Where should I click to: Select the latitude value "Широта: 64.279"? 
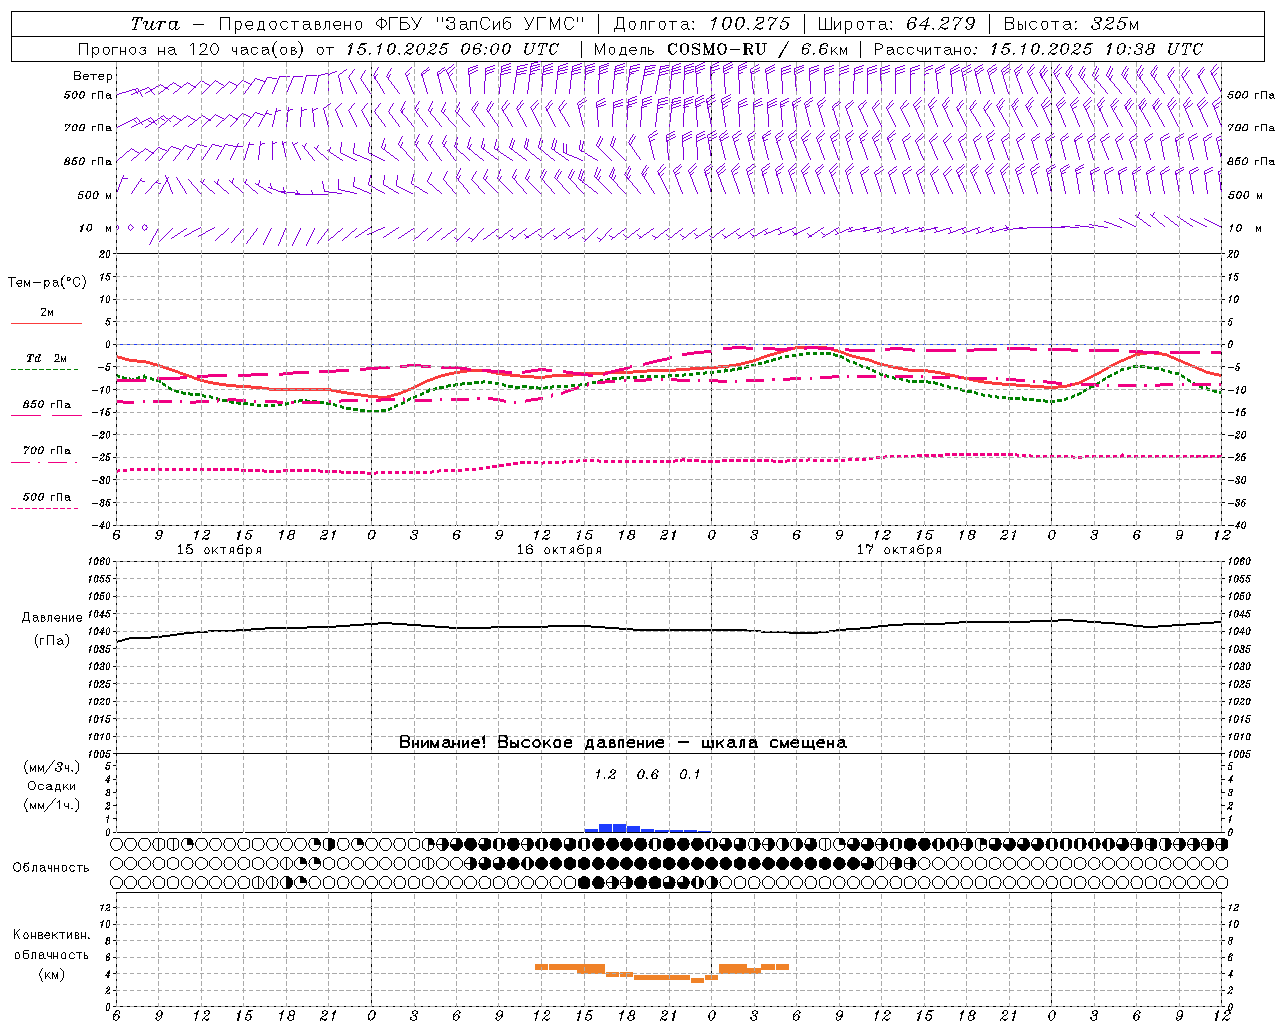[896, 24]
